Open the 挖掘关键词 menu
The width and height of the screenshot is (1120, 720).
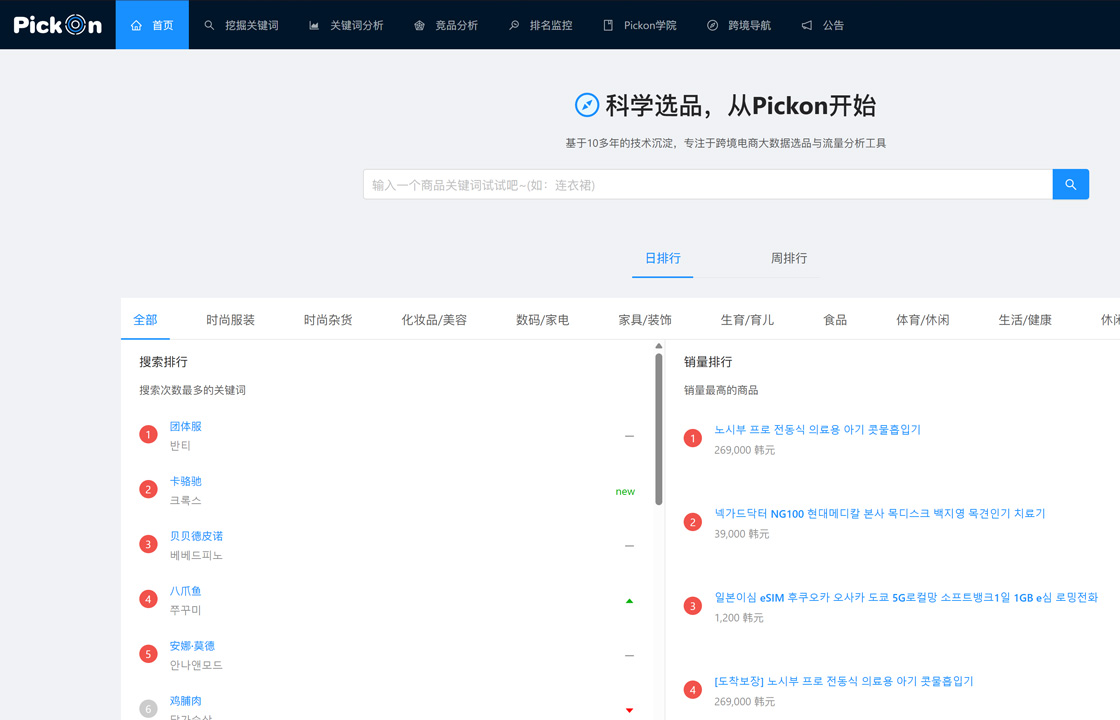tap(241, 25)
